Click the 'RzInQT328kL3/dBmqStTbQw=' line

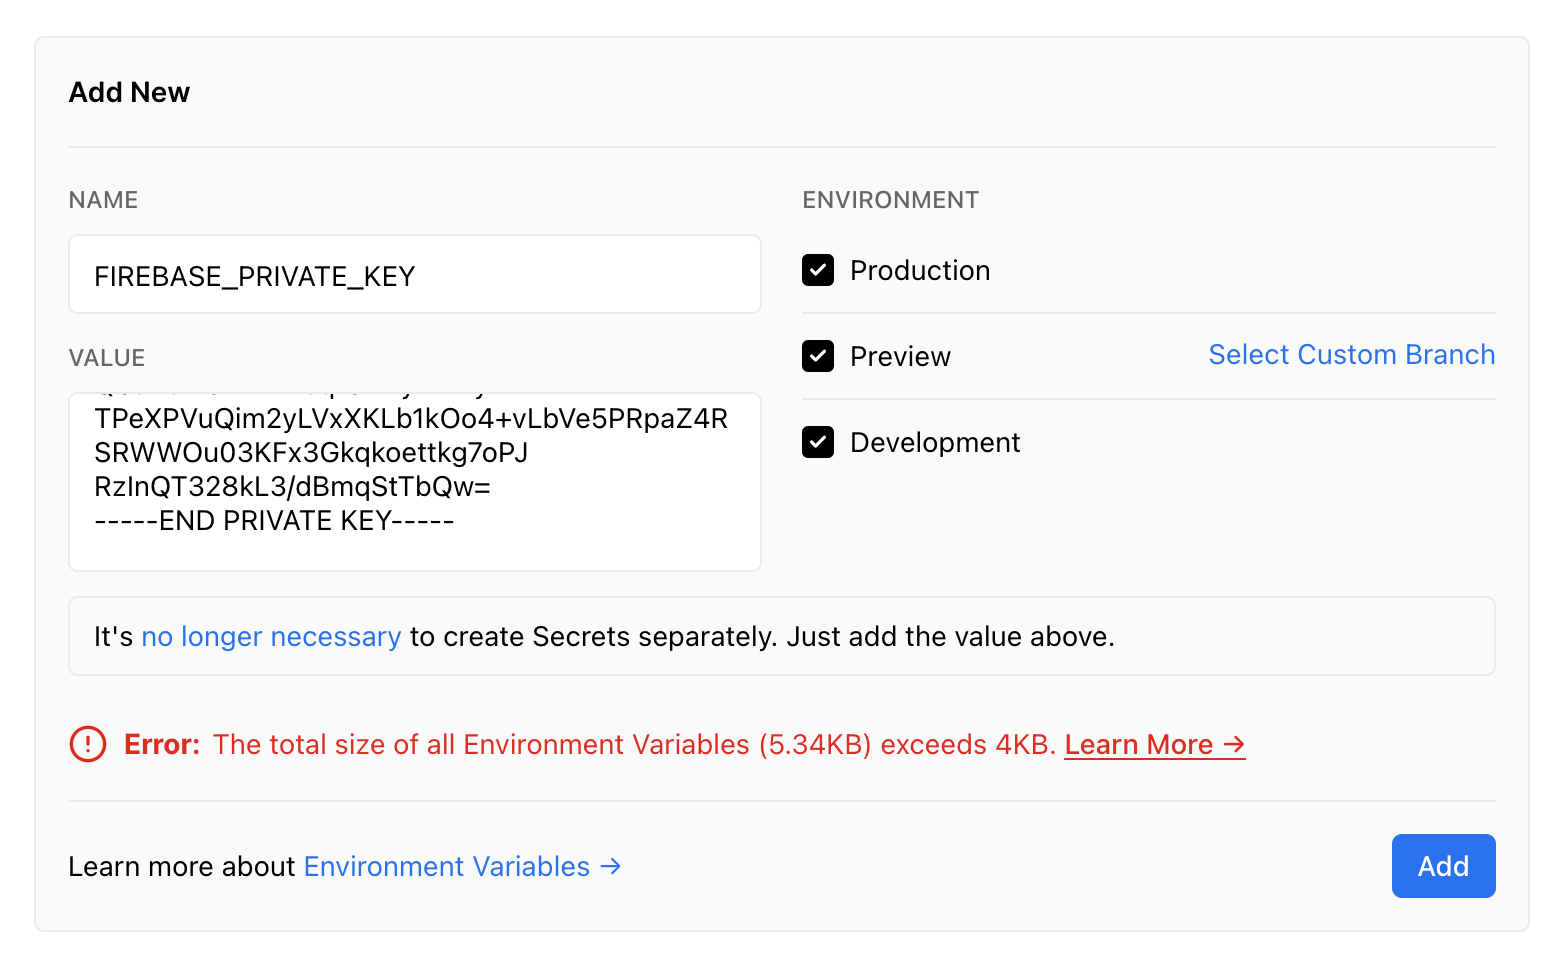[292, 487]
